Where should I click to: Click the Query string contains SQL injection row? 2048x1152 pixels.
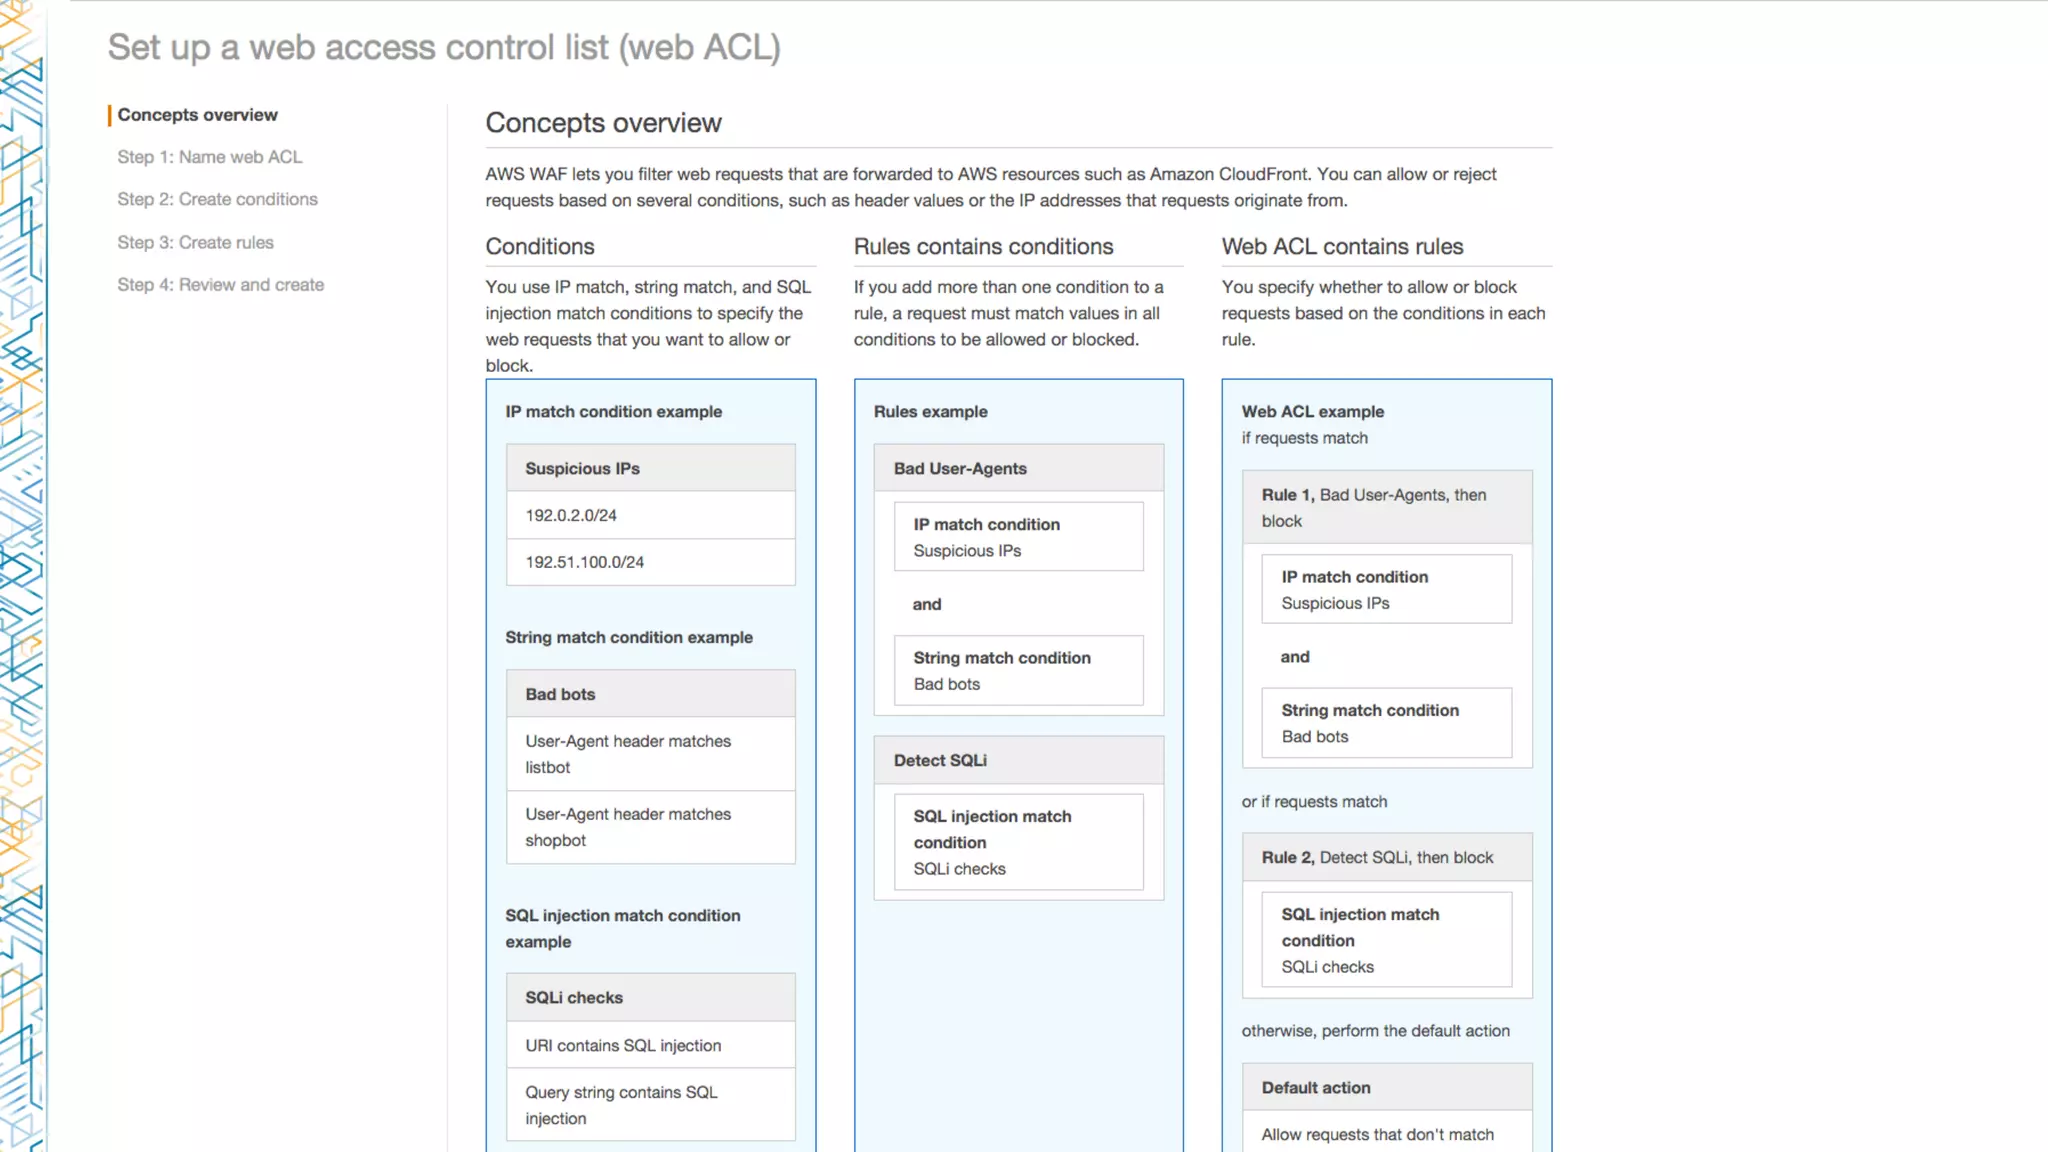point(650,1105)
